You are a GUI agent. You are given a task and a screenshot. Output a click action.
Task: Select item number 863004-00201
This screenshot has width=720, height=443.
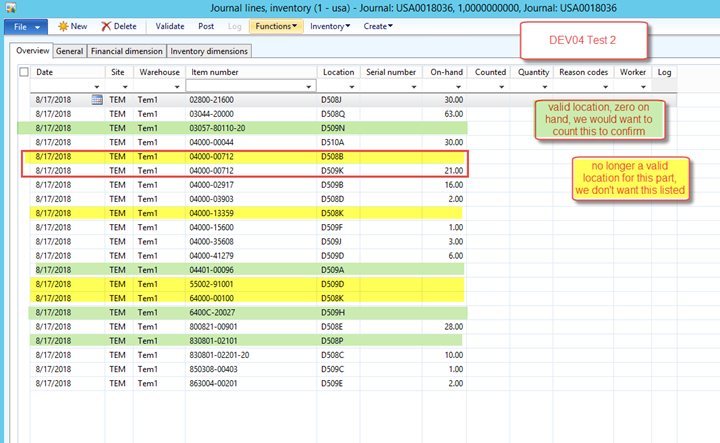213,384
